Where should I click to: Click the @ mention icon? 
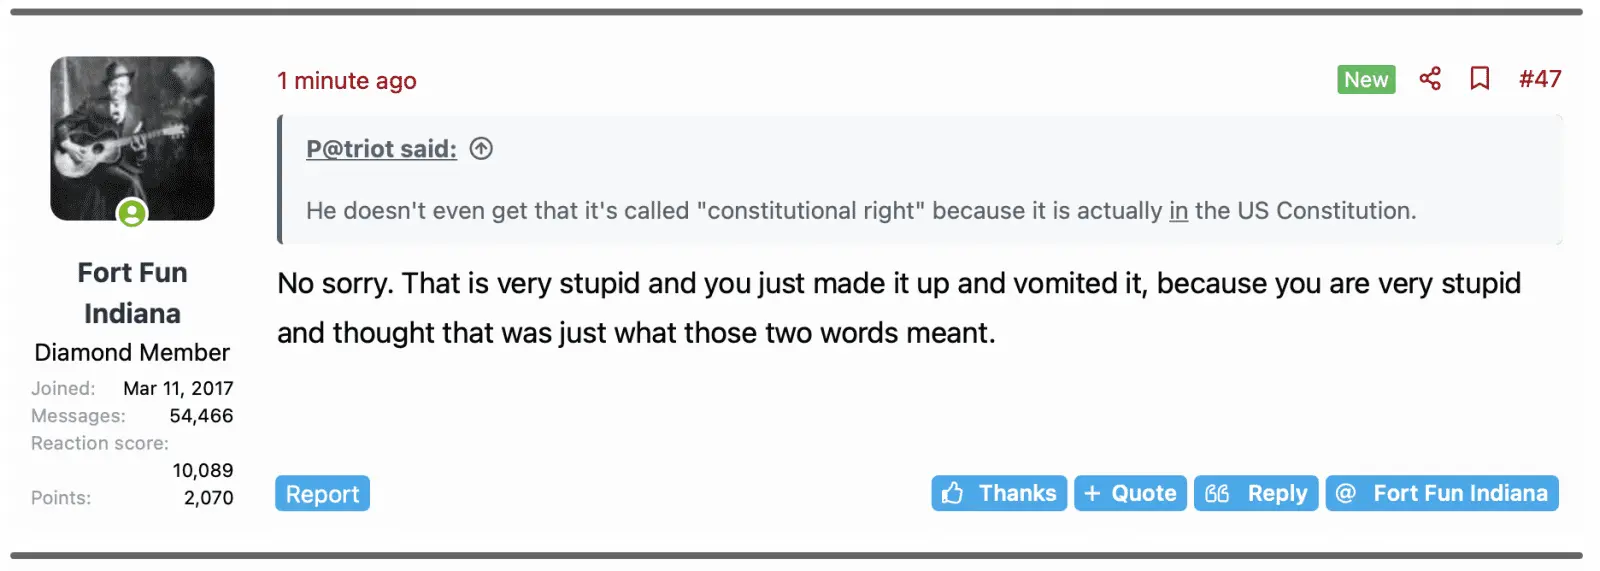tap(1346, 493)
